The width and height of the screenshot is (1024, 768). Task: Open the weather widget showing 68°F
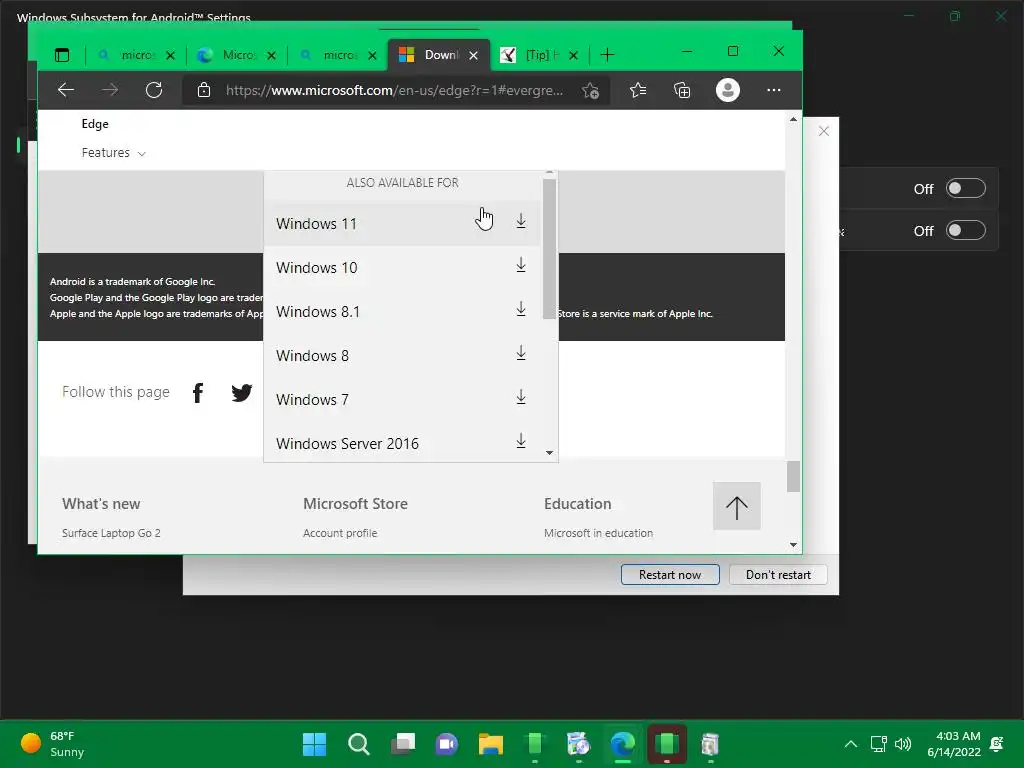point(52,744)
